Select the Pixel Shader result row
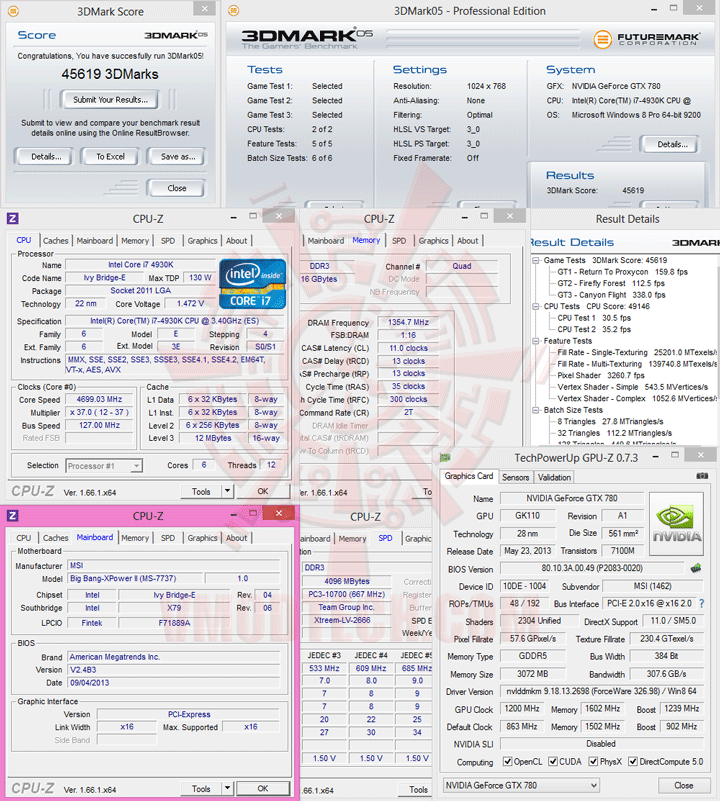The height and width of the screenshot is (801, 720). pyautogui.click(x=601, y=375)
